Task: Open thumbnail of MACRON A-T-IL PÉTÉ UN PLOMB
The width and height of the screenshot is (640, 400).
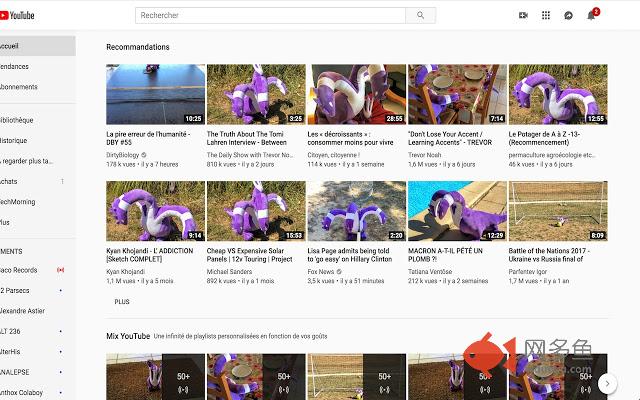Action: coord(457,211)
